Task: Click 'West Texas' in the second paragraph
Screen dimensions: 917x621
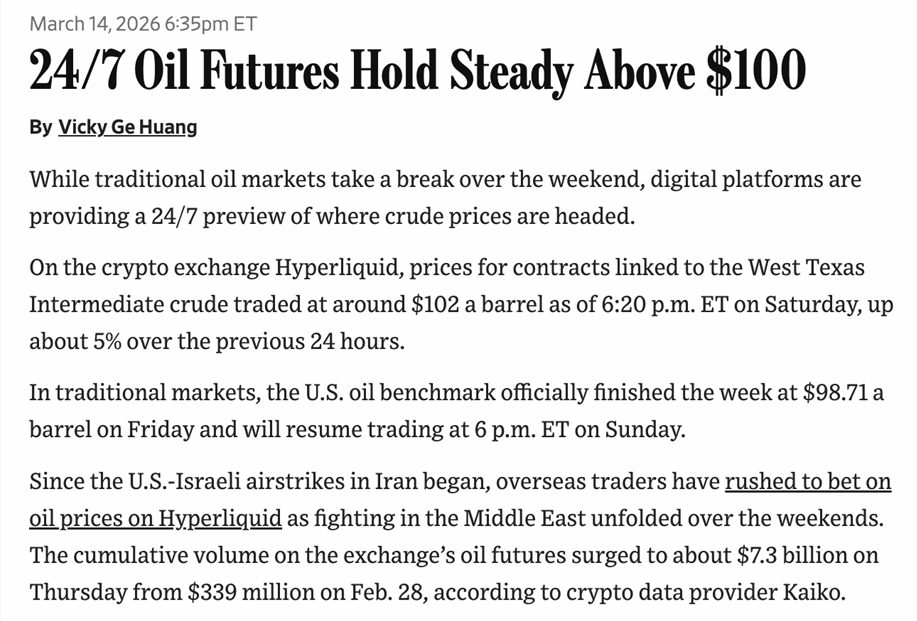Action: (806, 267)
